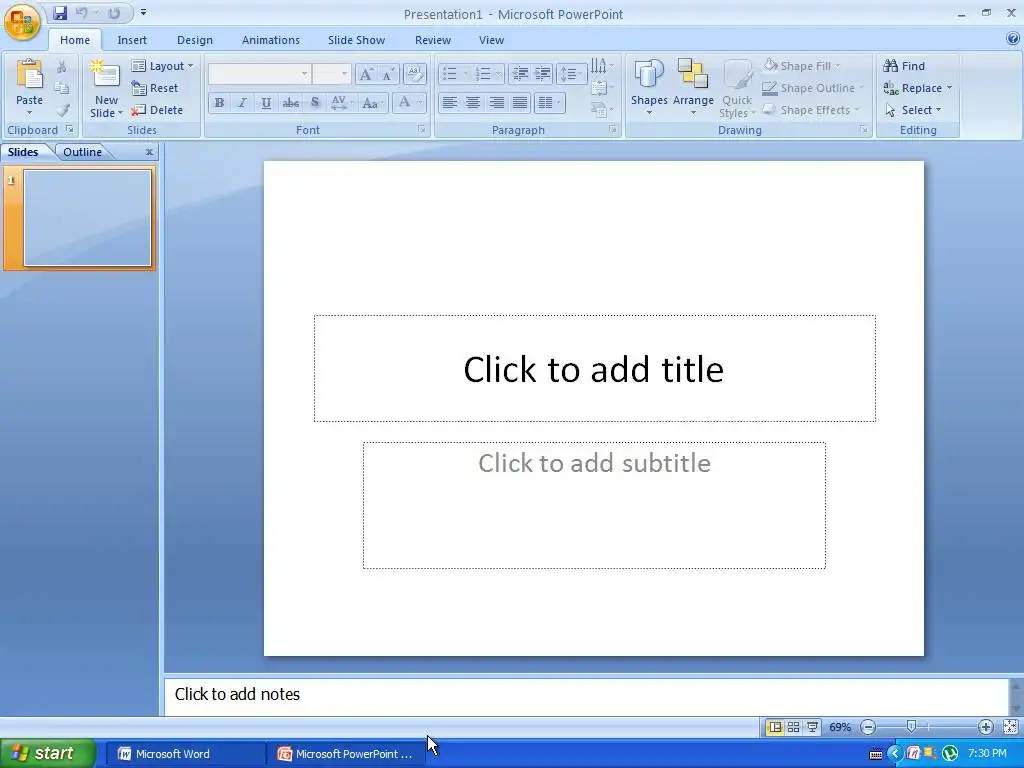Click the Grow Font icon
The image size is (1024, 768).
click(366, 74)
